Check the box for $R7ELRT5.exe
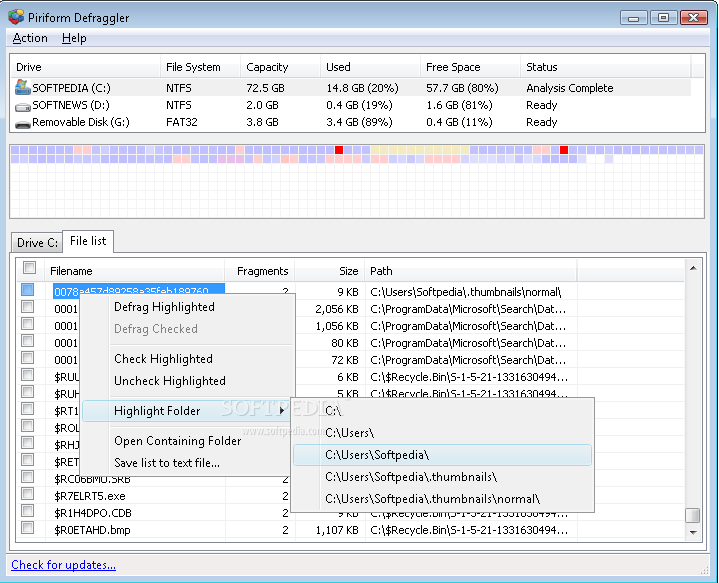The height and width of the screenshot is (583, 719). [x=28, y=494]
